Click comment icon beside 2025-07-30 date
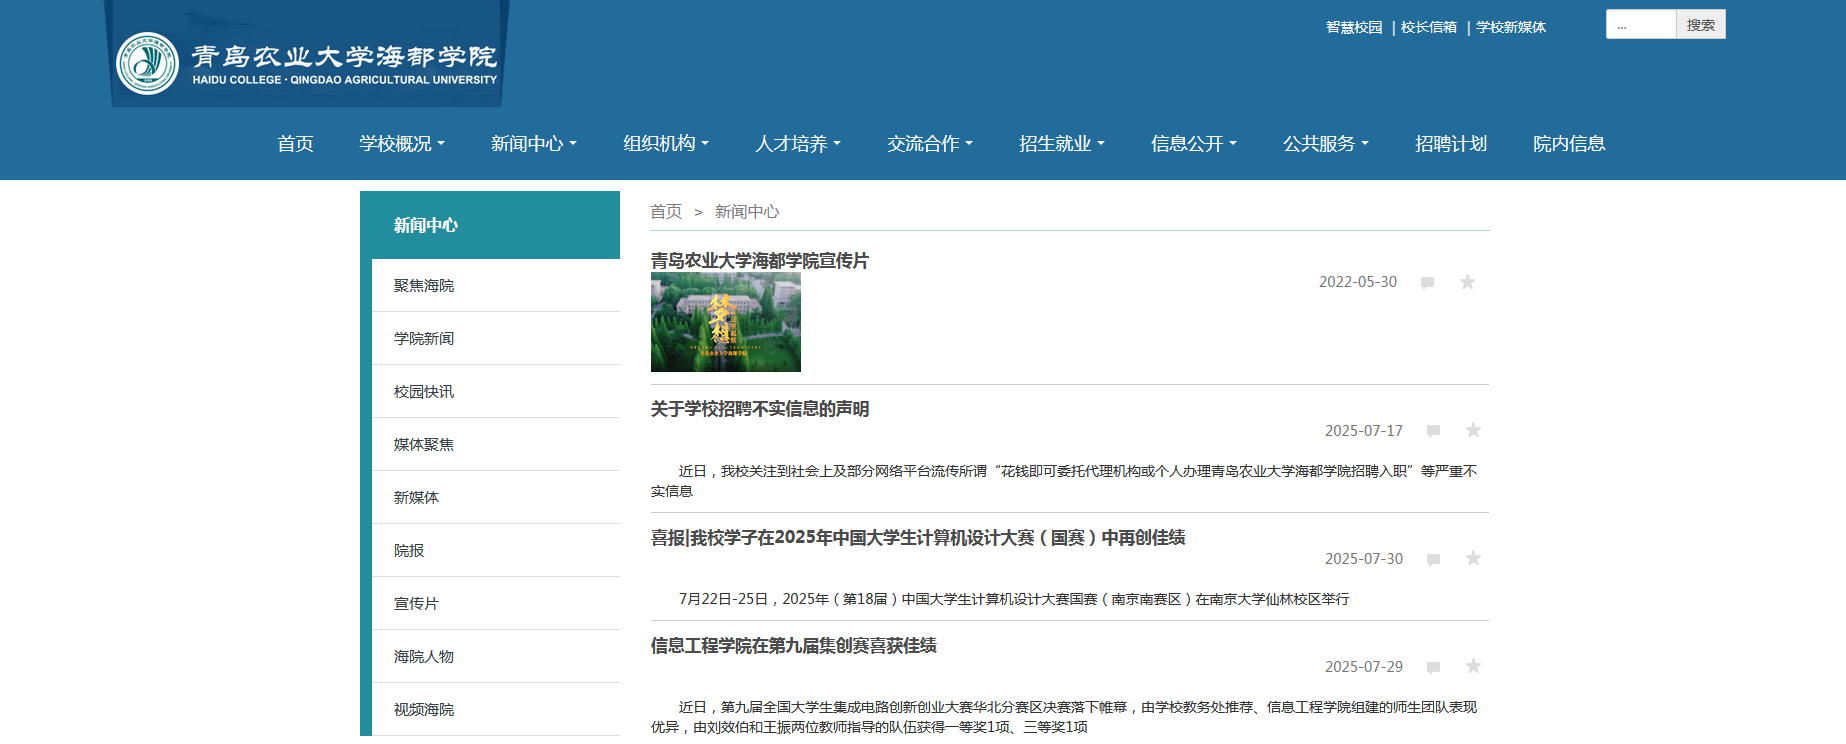The width and height of the screenshot is (1846, 744). (x=1433, y=559)
